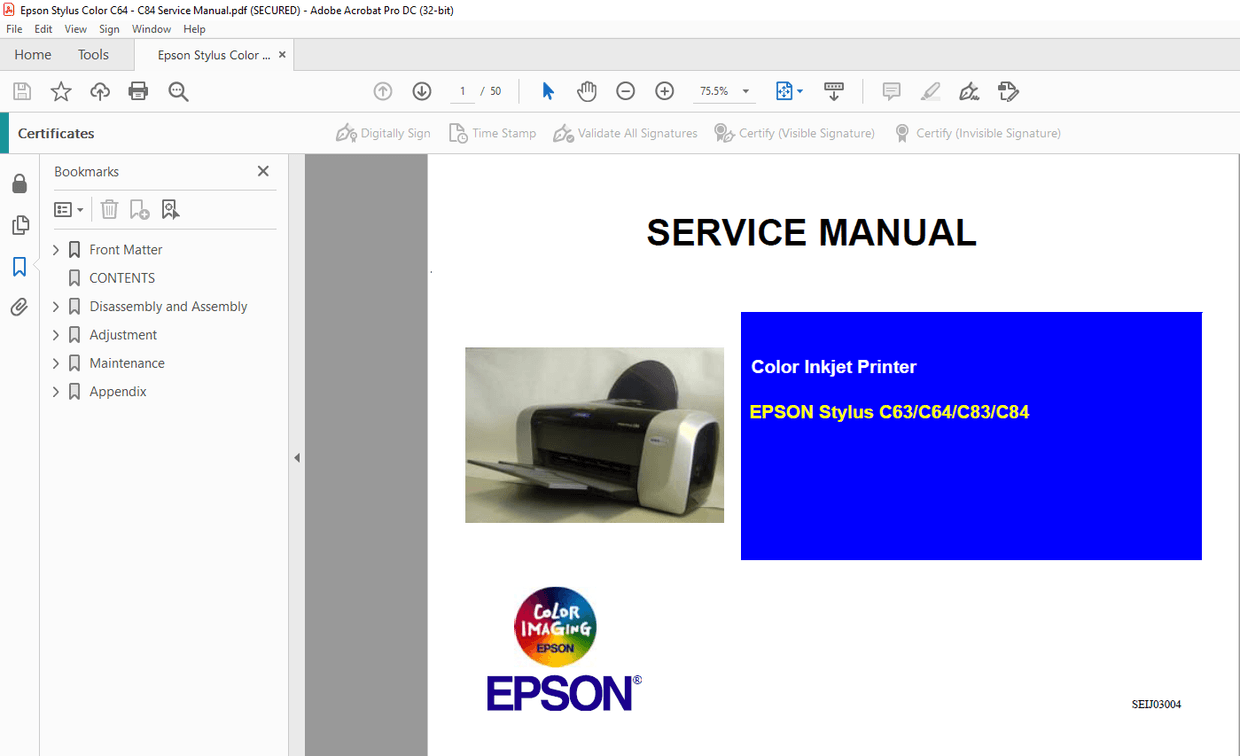Delete the selected bookmark
This screenshot has height=756, width=1240.
pos(109,209)
